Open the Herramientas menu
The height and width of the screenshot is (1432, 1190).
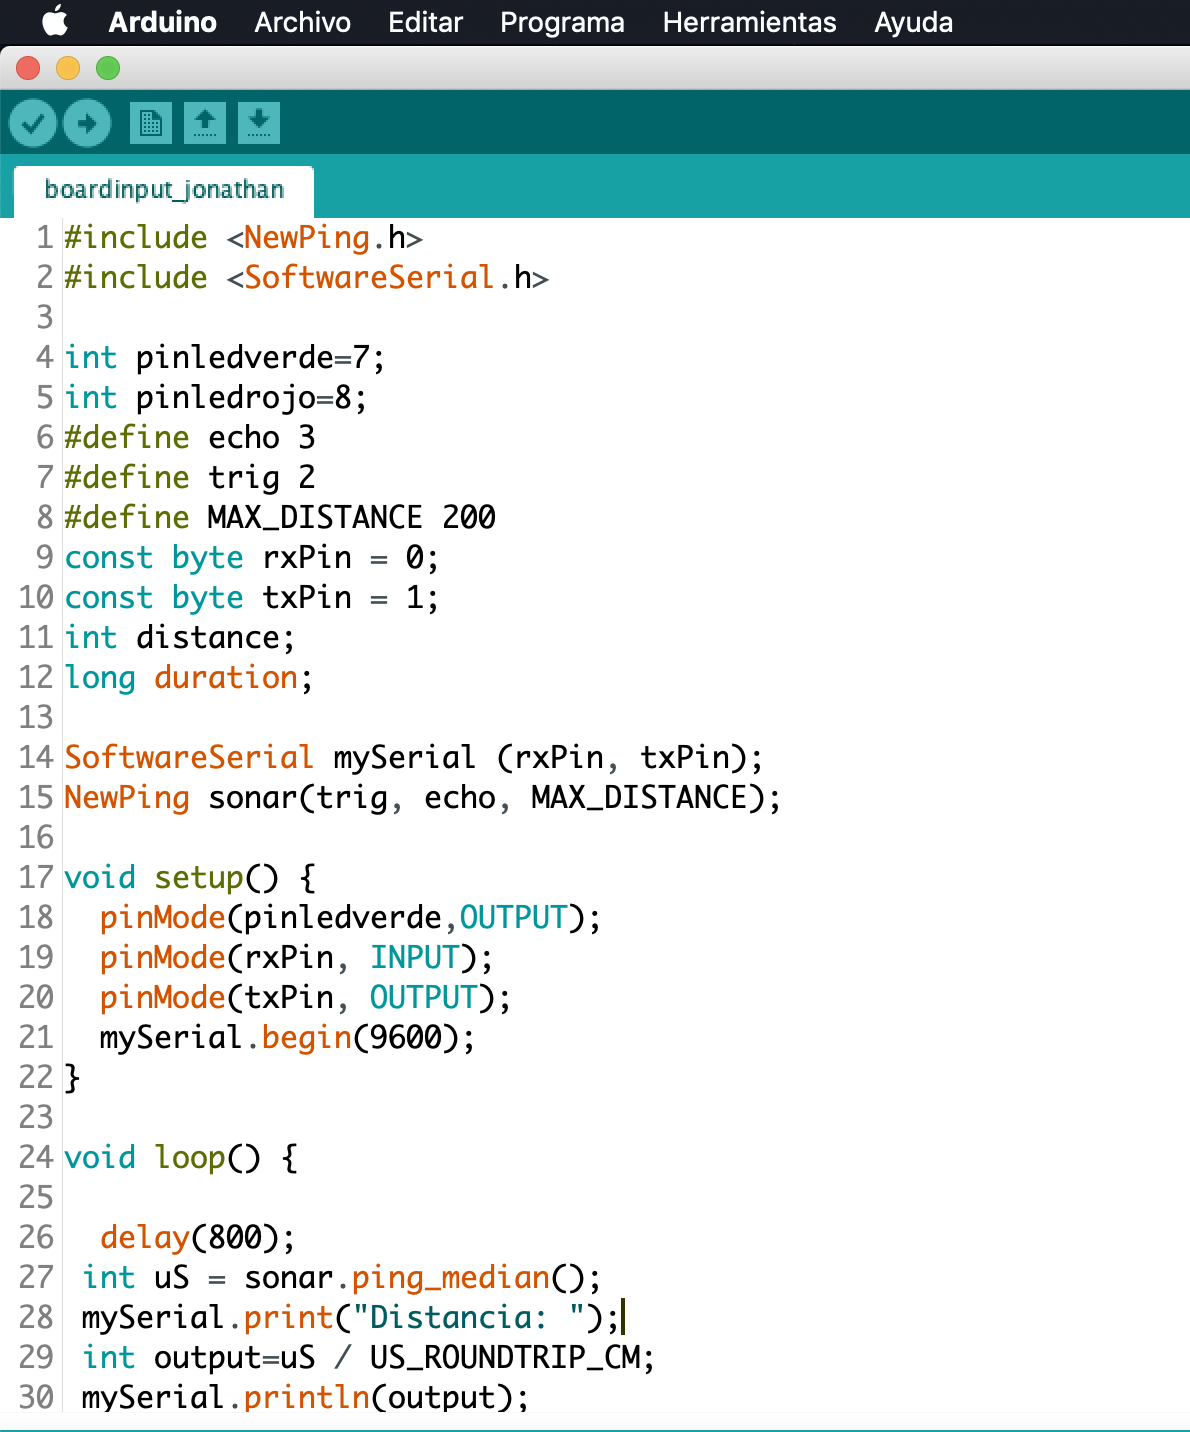point(750,22)
